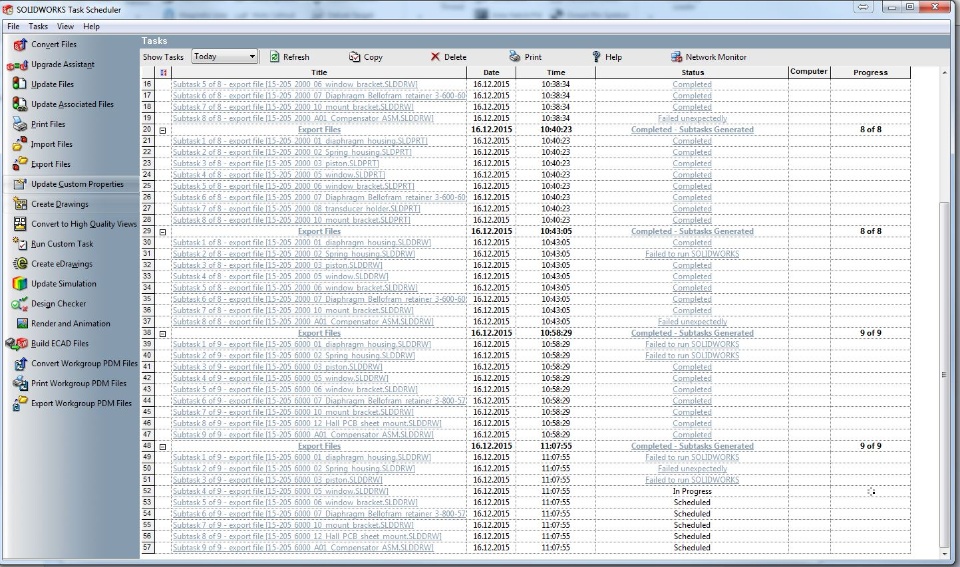The width and height of the screenshot is (960, 567).
Task: Open the File menu
Action: click(13, 26)
